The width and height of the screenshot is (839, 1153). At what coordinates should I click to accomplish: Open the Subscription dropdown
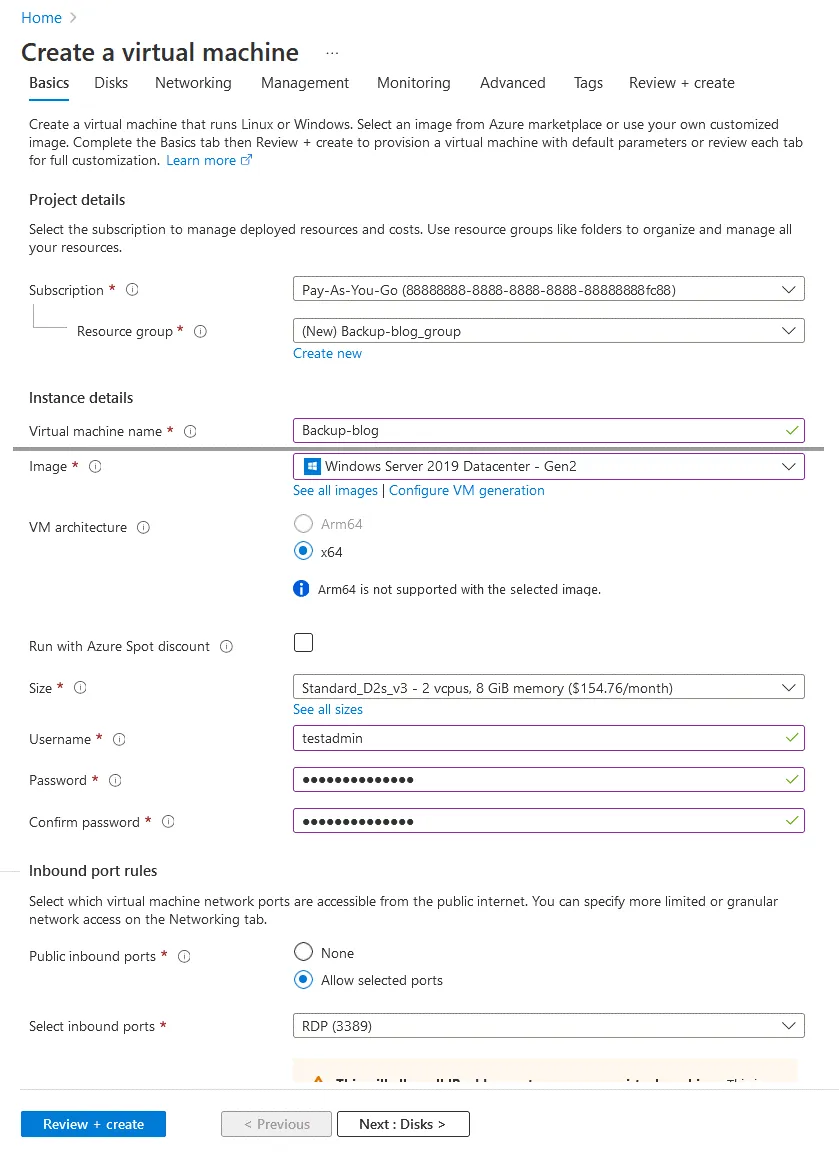[548, 290]
